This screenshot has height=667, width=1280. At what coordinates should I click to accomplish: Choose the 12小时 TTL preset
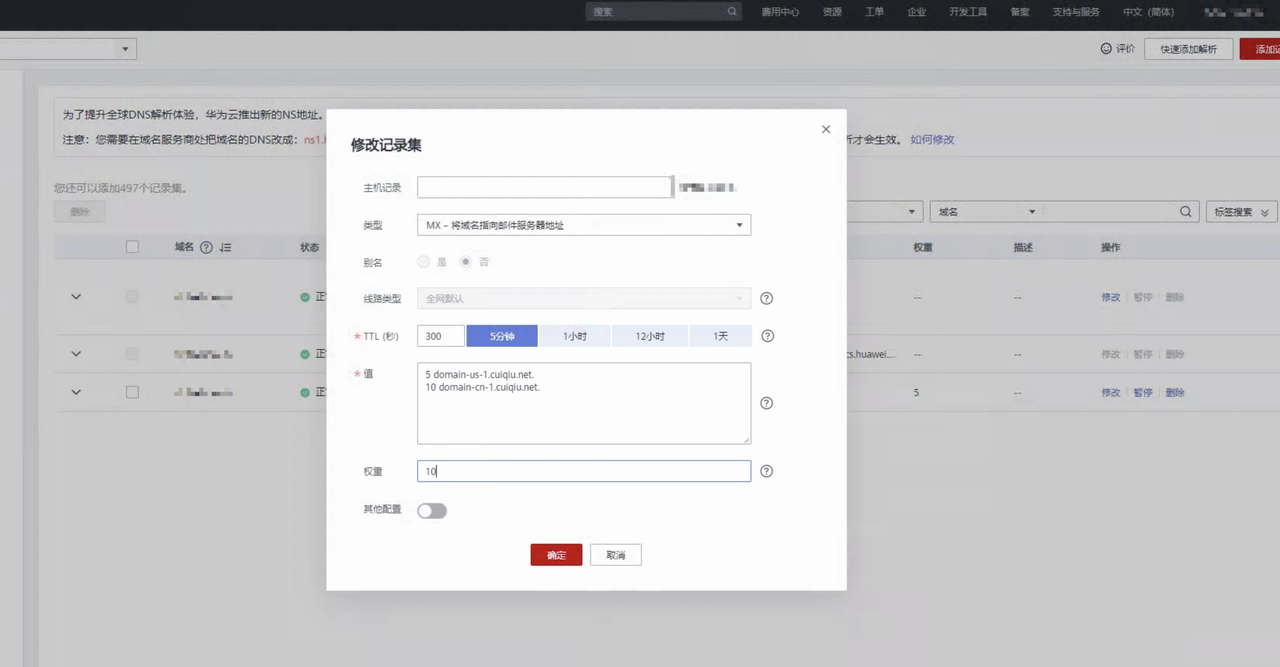click(650, 336)
